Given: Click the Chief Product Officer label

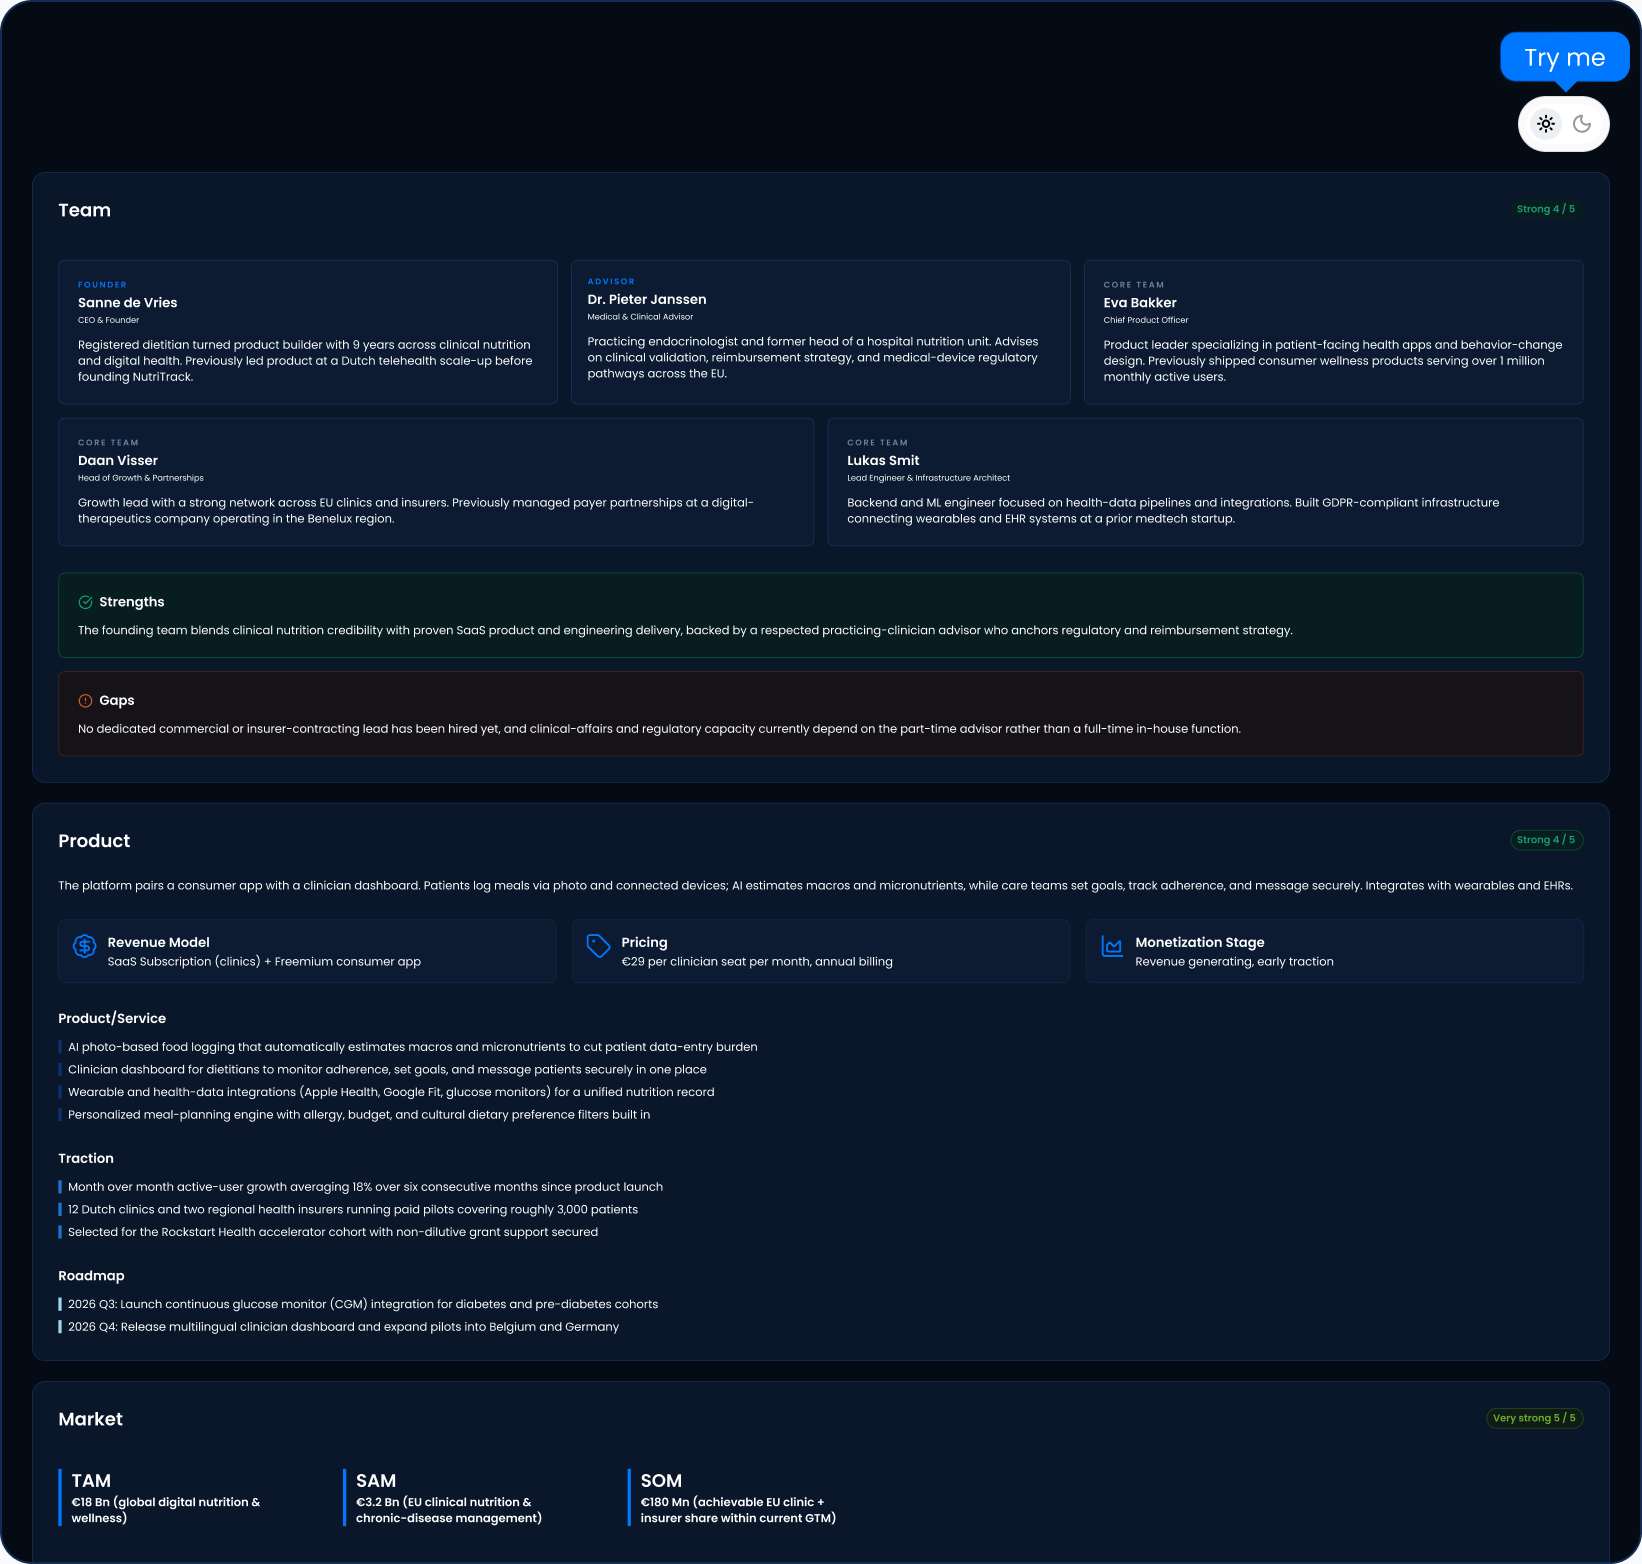Looking at the screenshot, I should click(x=1146, y=320).
